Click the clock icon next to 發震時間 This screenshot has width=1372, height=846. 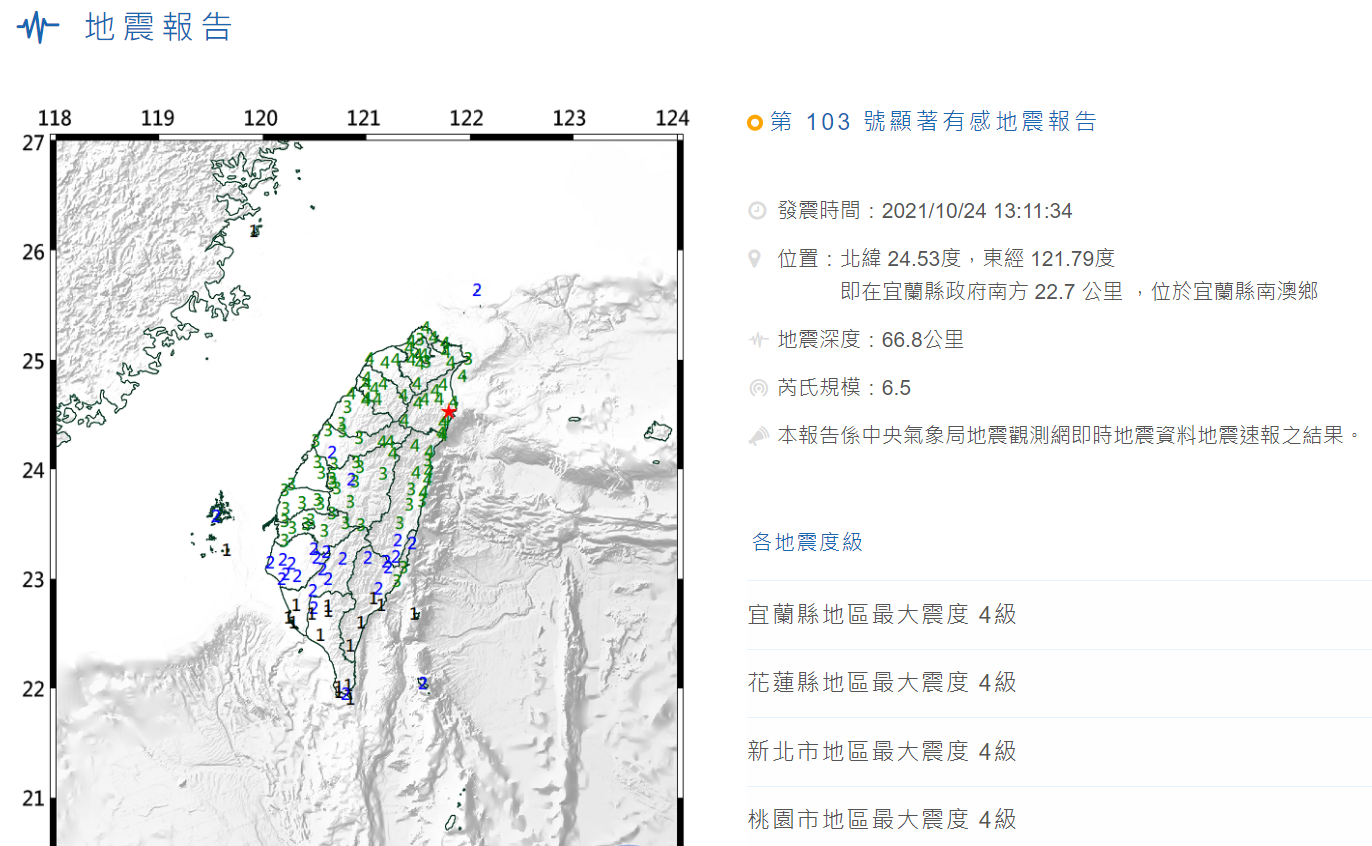coord(757,211)
